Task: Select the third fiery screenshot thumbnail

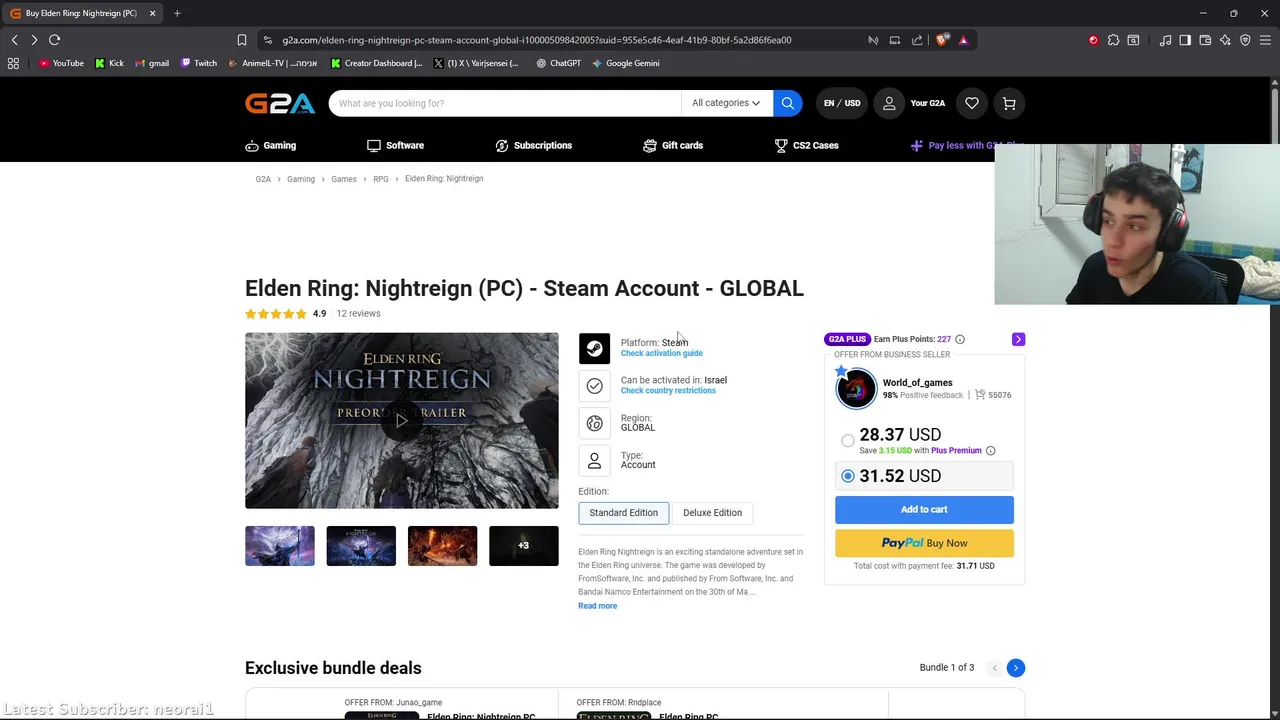Action: point(442,546)
